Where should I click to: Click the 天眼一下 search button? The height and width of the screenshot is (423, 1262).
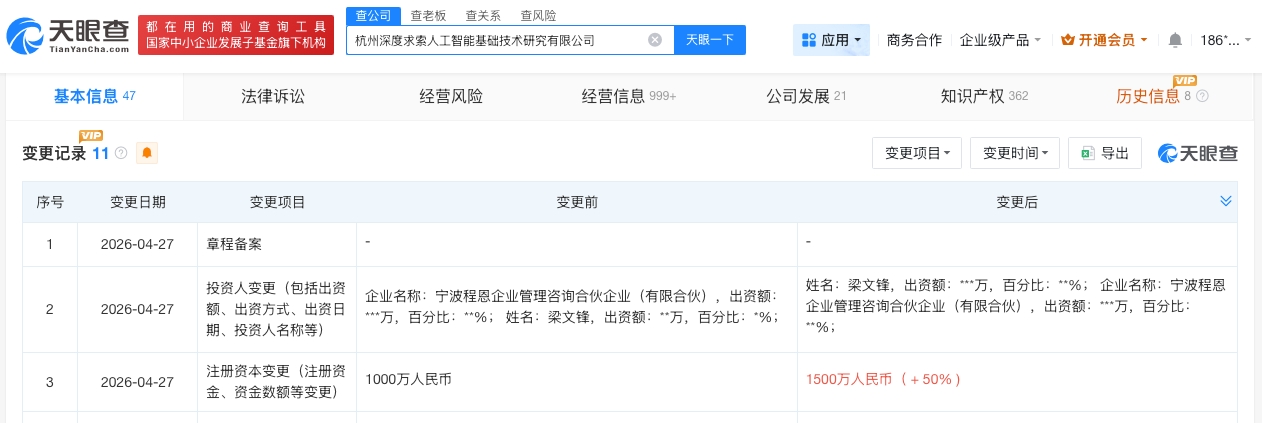pyautogui.click(x=710, y=40)
